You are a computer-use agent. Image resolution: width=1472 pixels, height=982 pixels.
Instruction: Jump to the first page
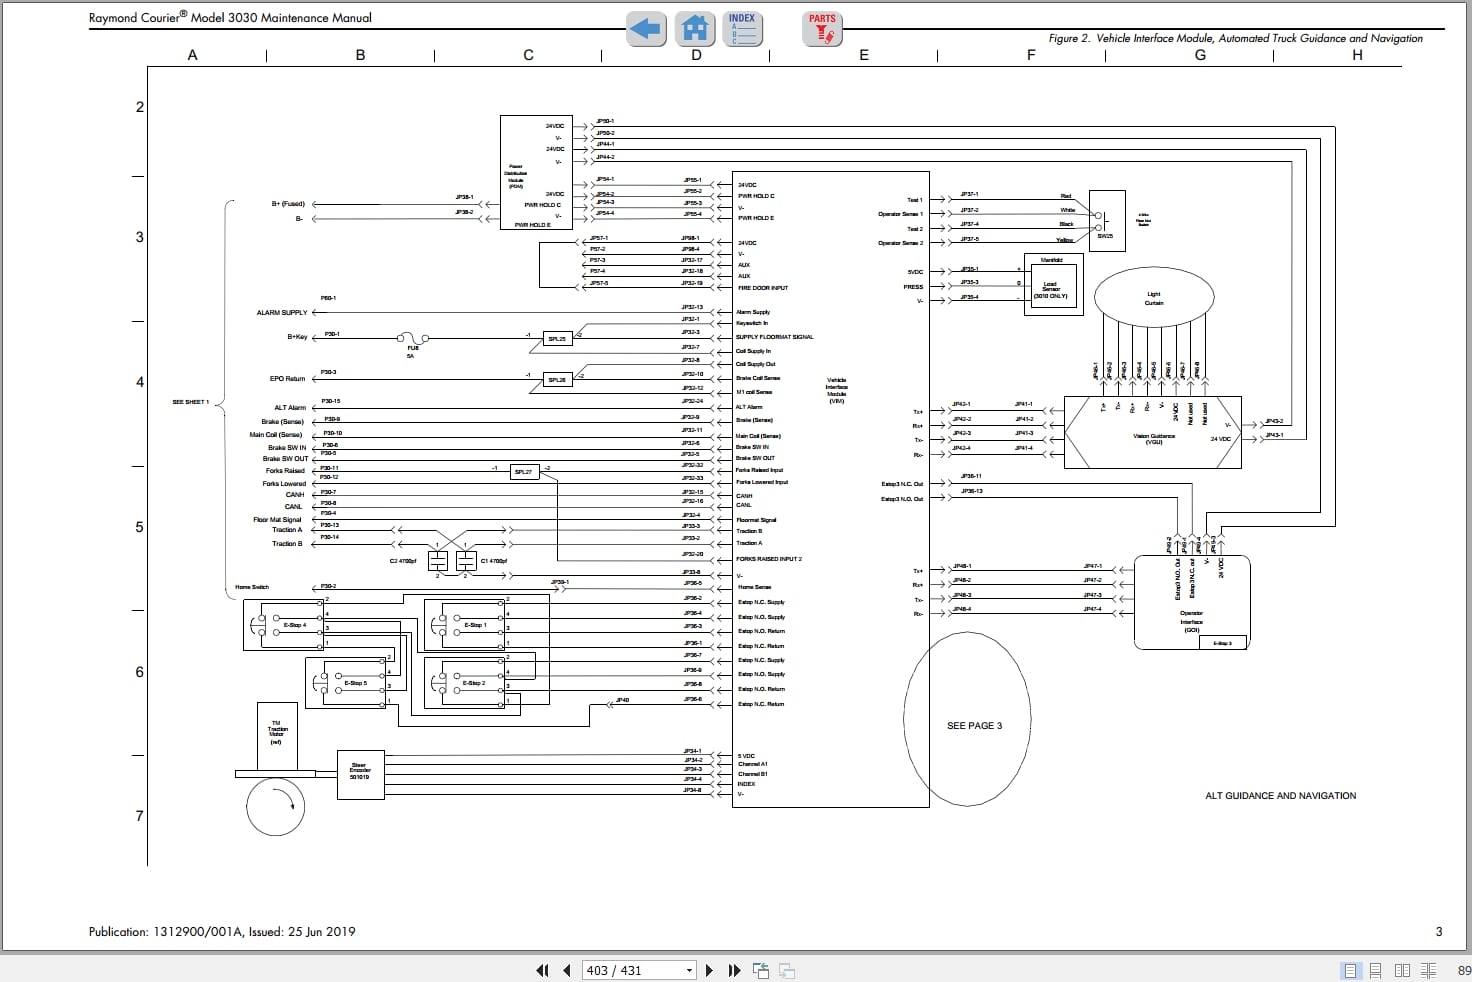(543, 970)
